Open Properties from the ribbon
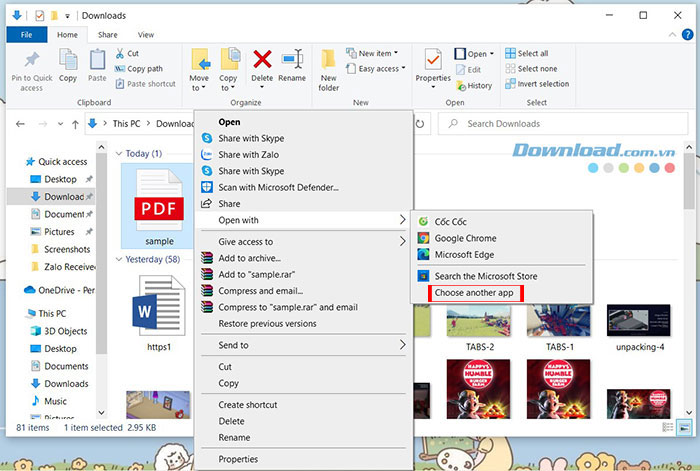 coord(433,65)
